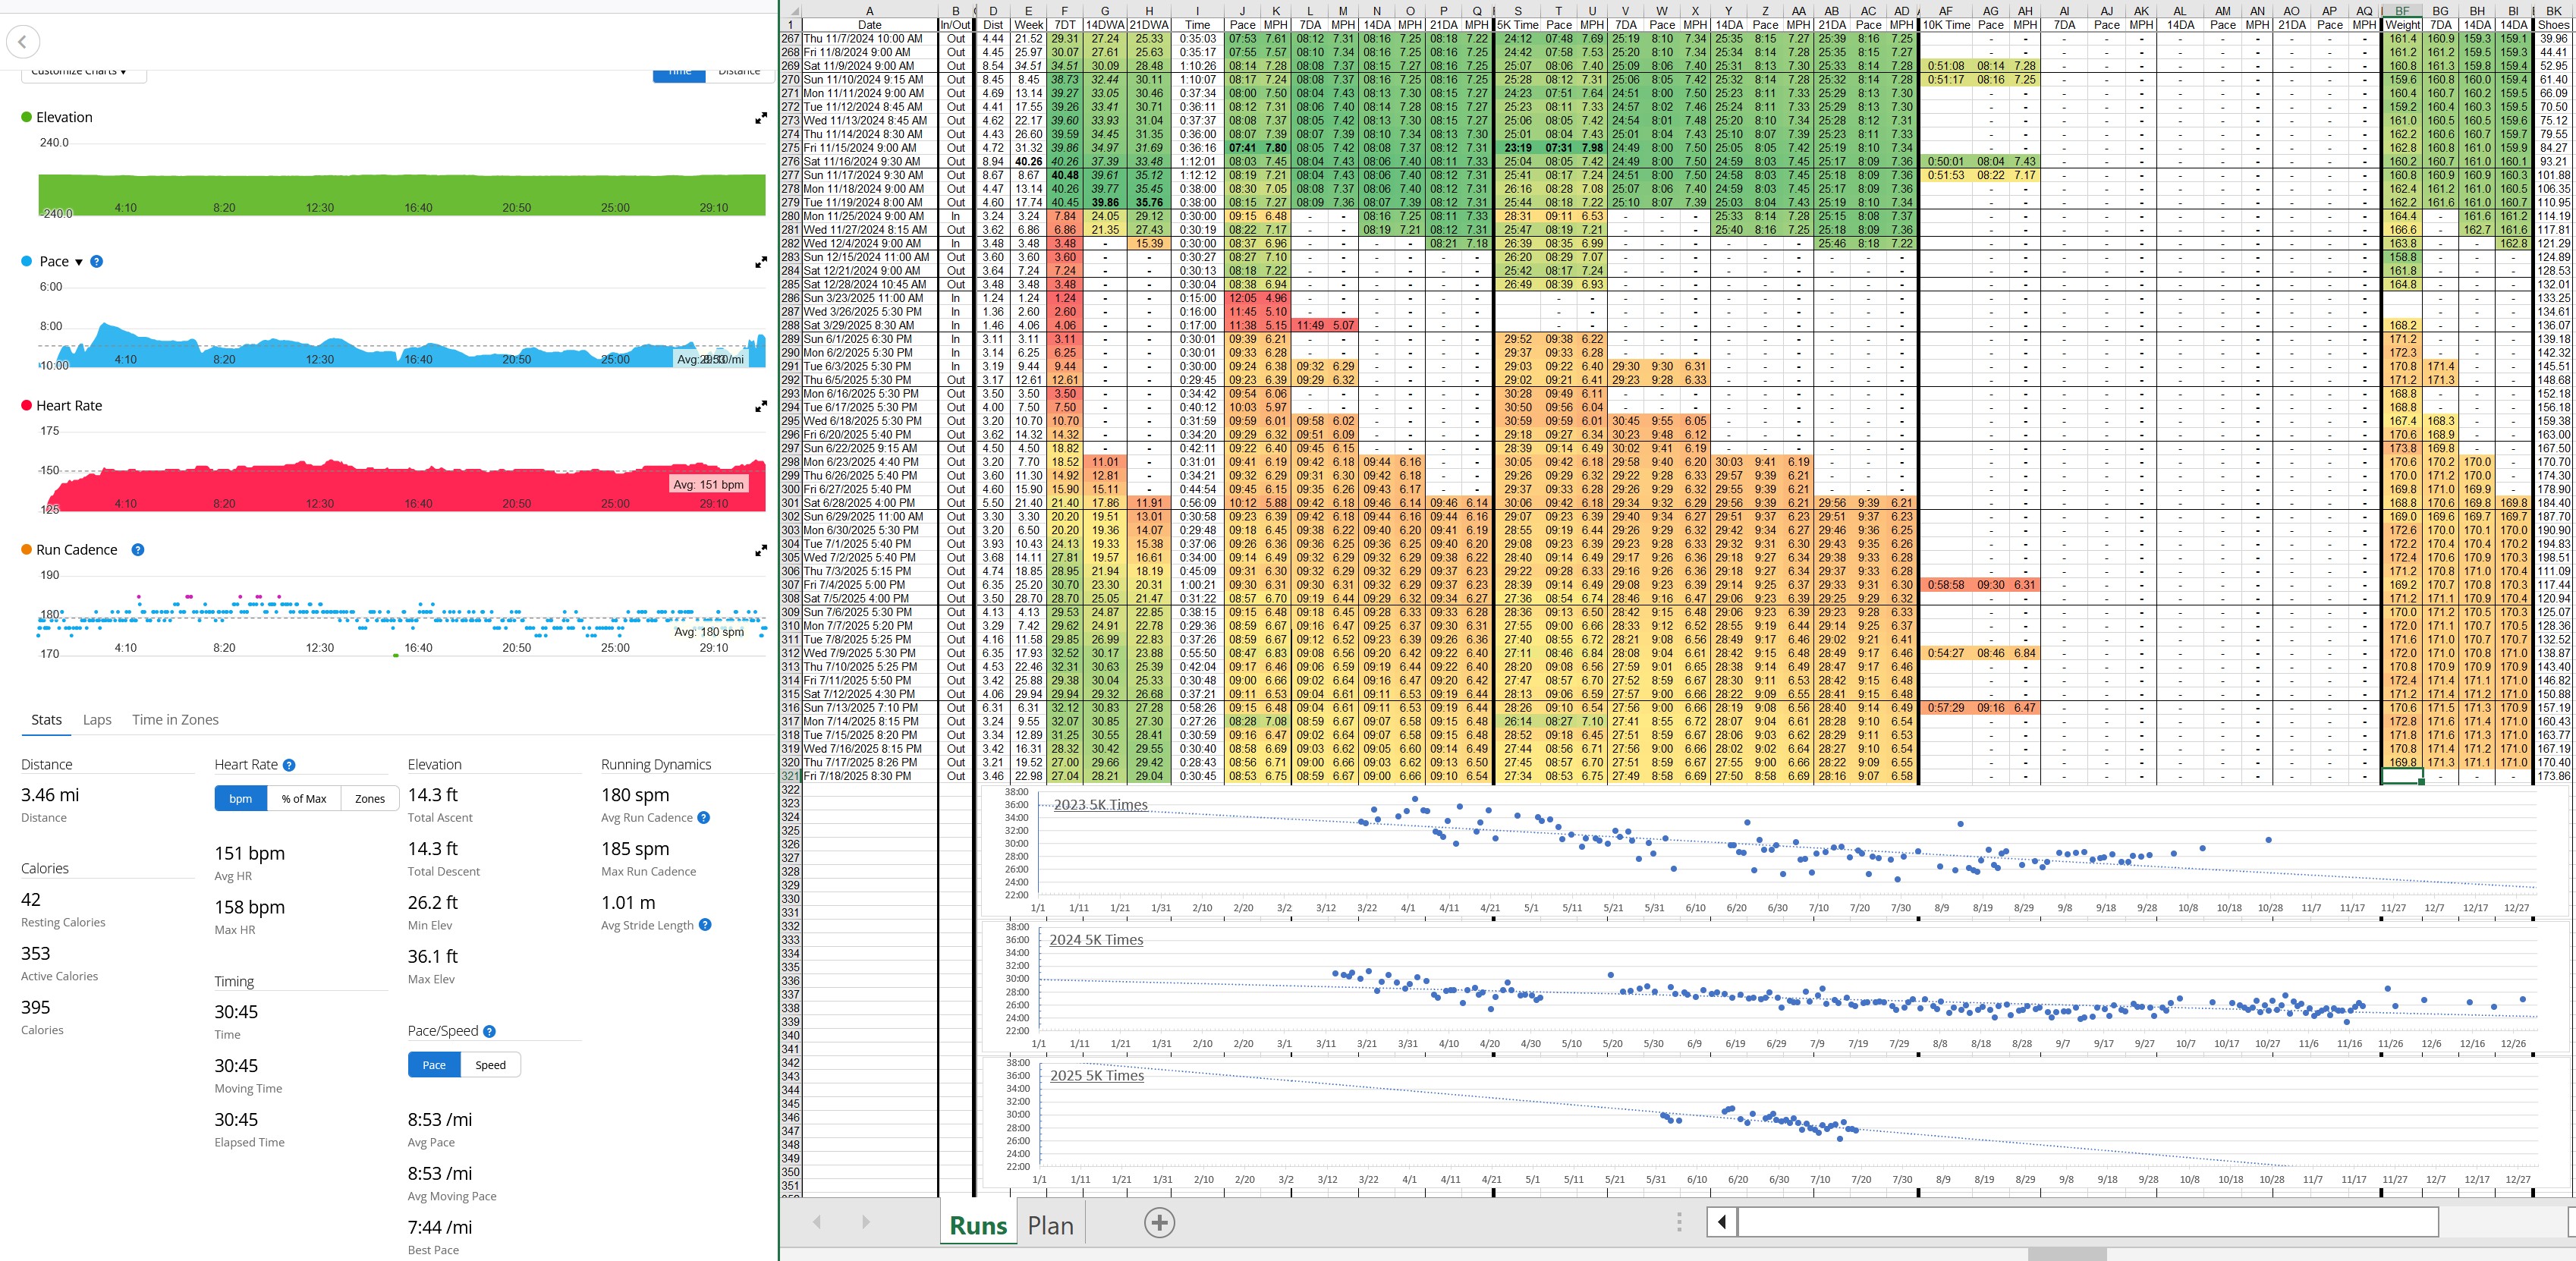Click the 10K time cell '0:57:29'

point(1945,708)
